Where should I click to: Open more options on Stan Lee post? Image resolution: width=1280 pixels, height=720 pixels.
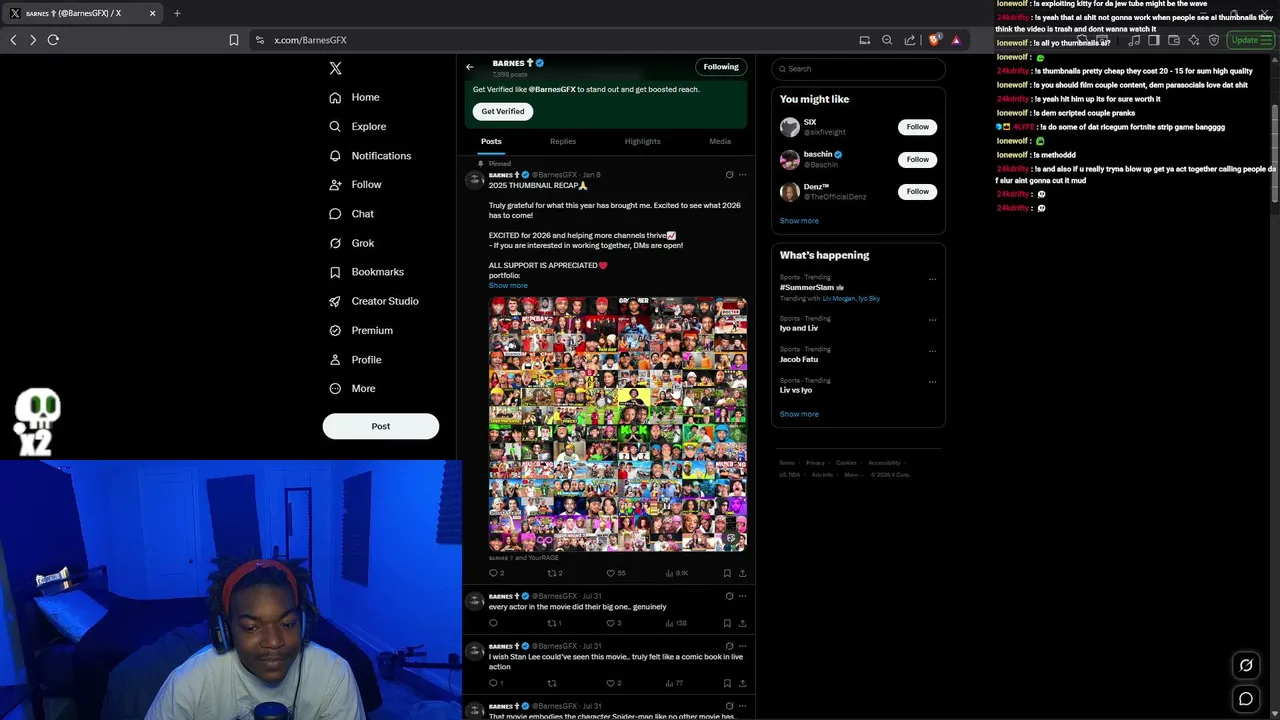742,646
